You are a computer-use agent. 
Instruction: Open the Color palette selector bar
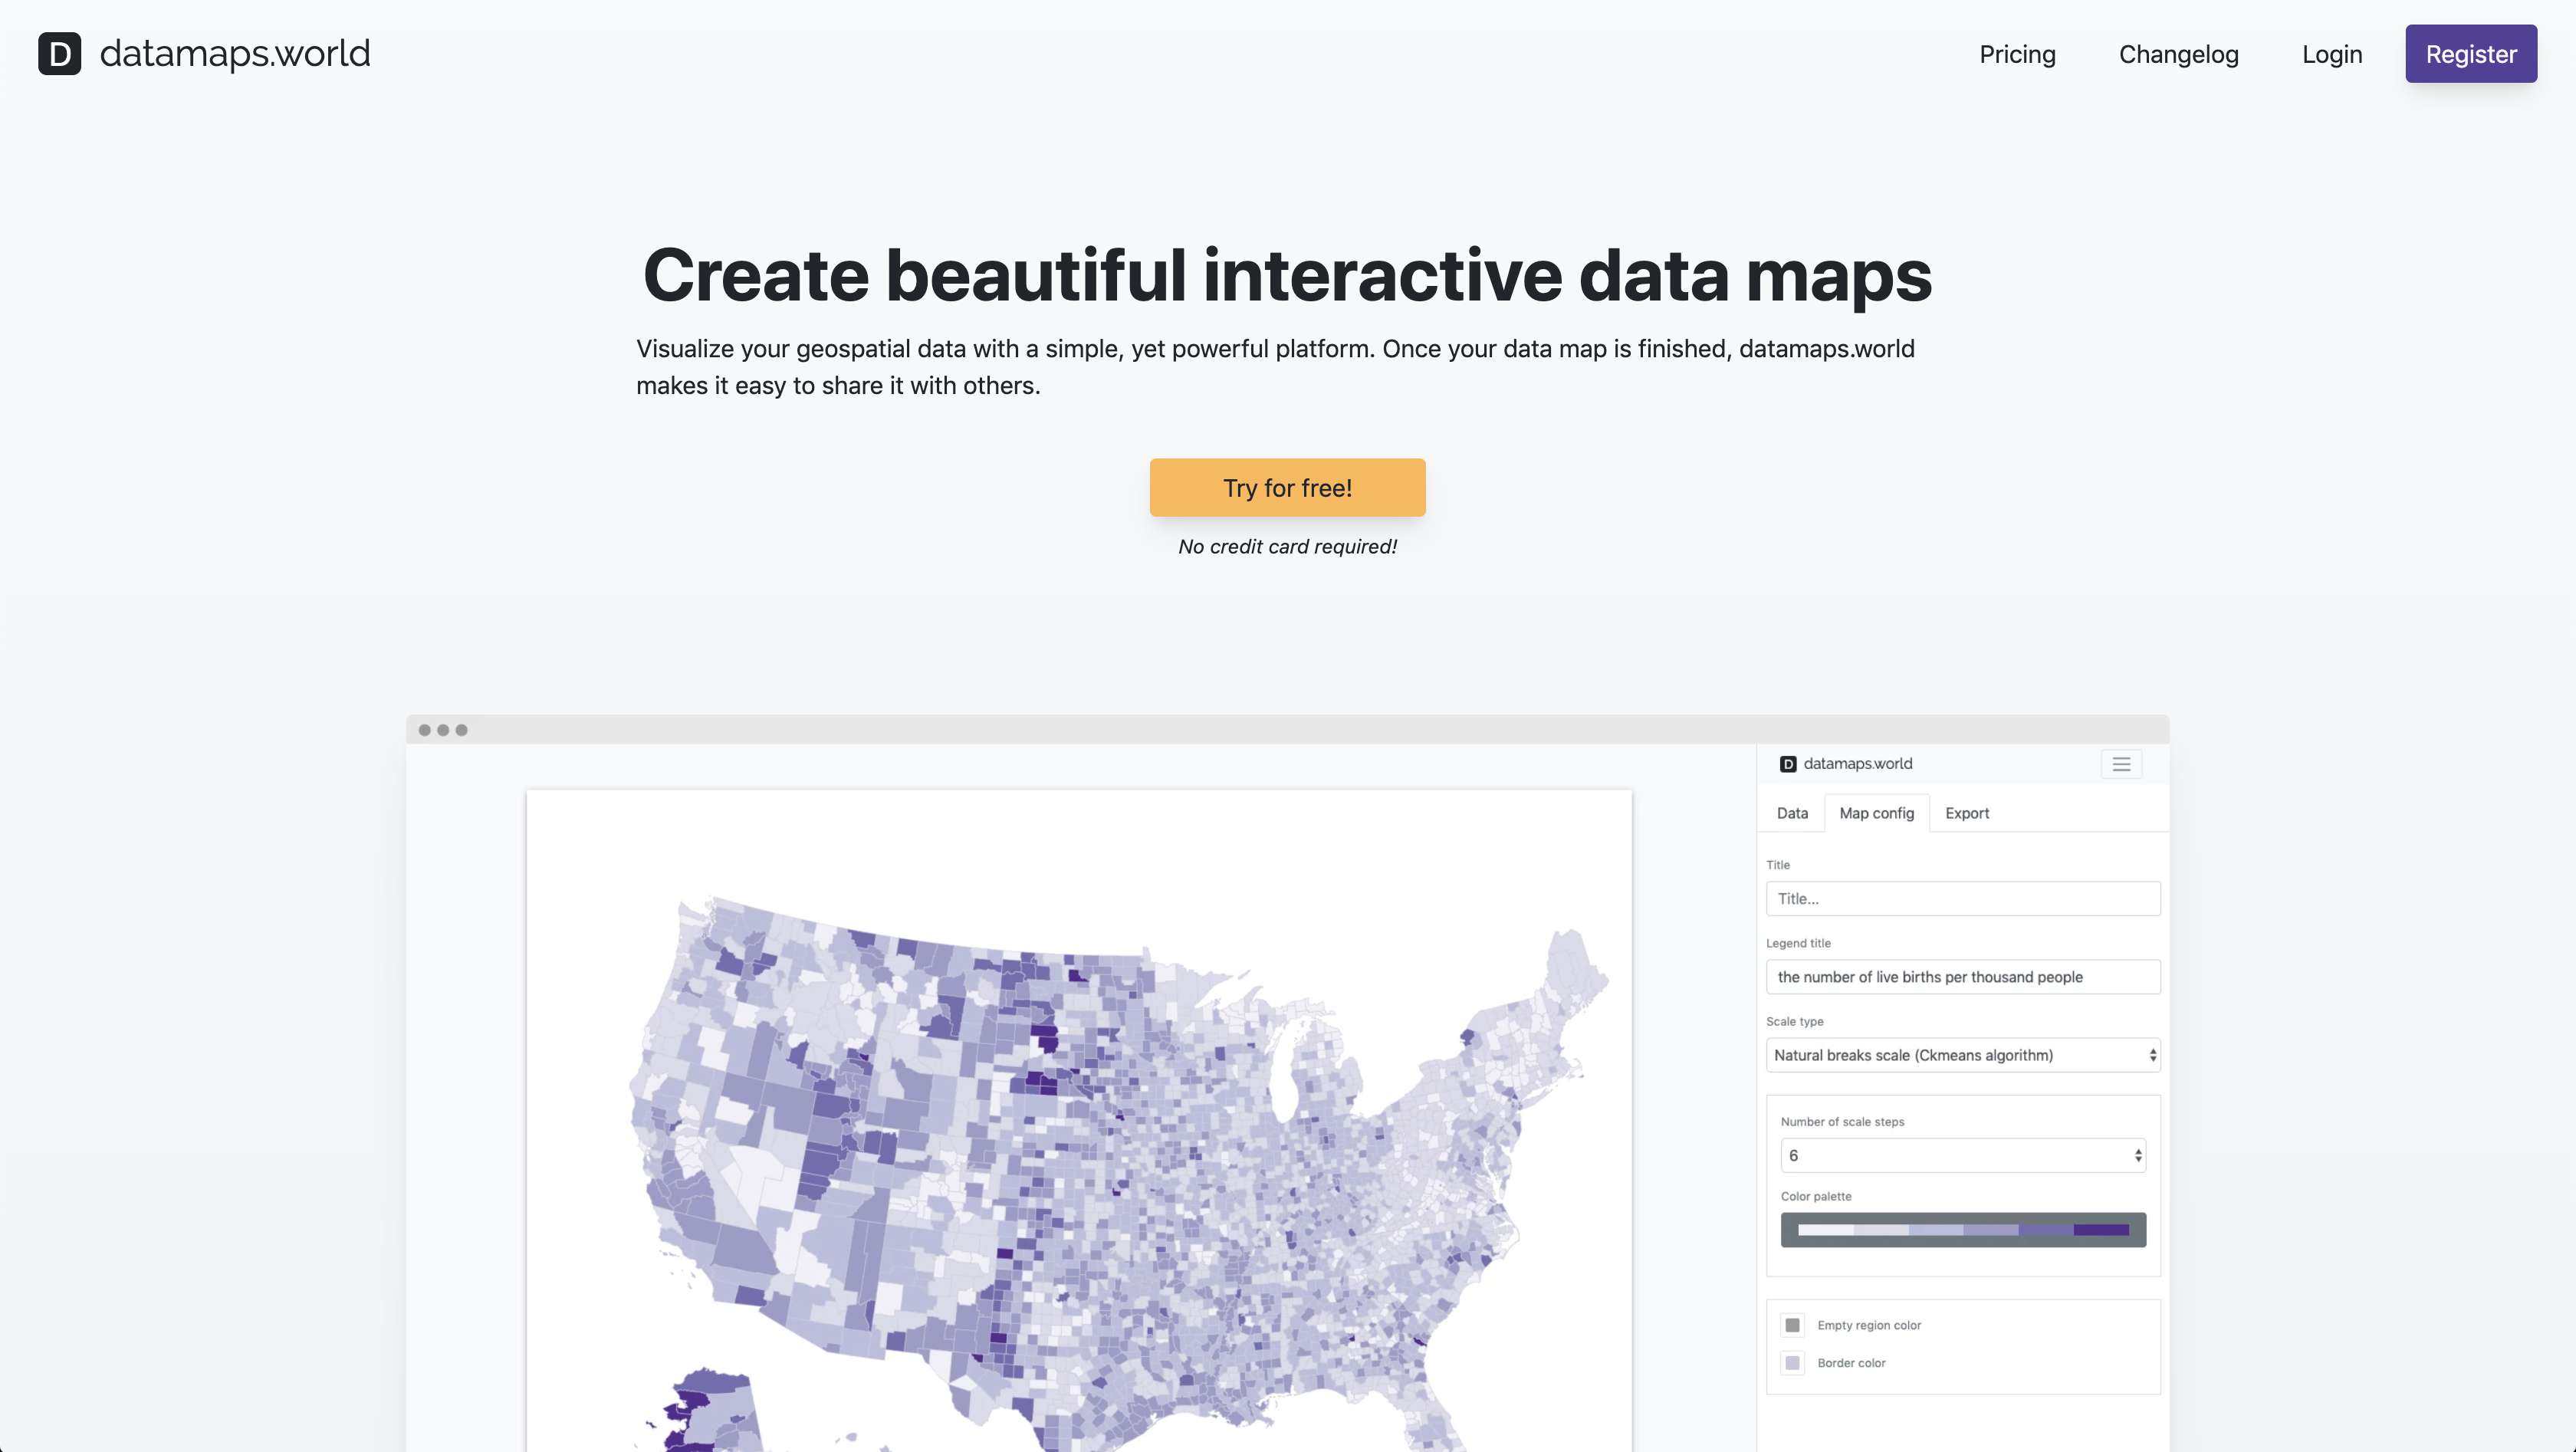(x=1962, y=1229)
